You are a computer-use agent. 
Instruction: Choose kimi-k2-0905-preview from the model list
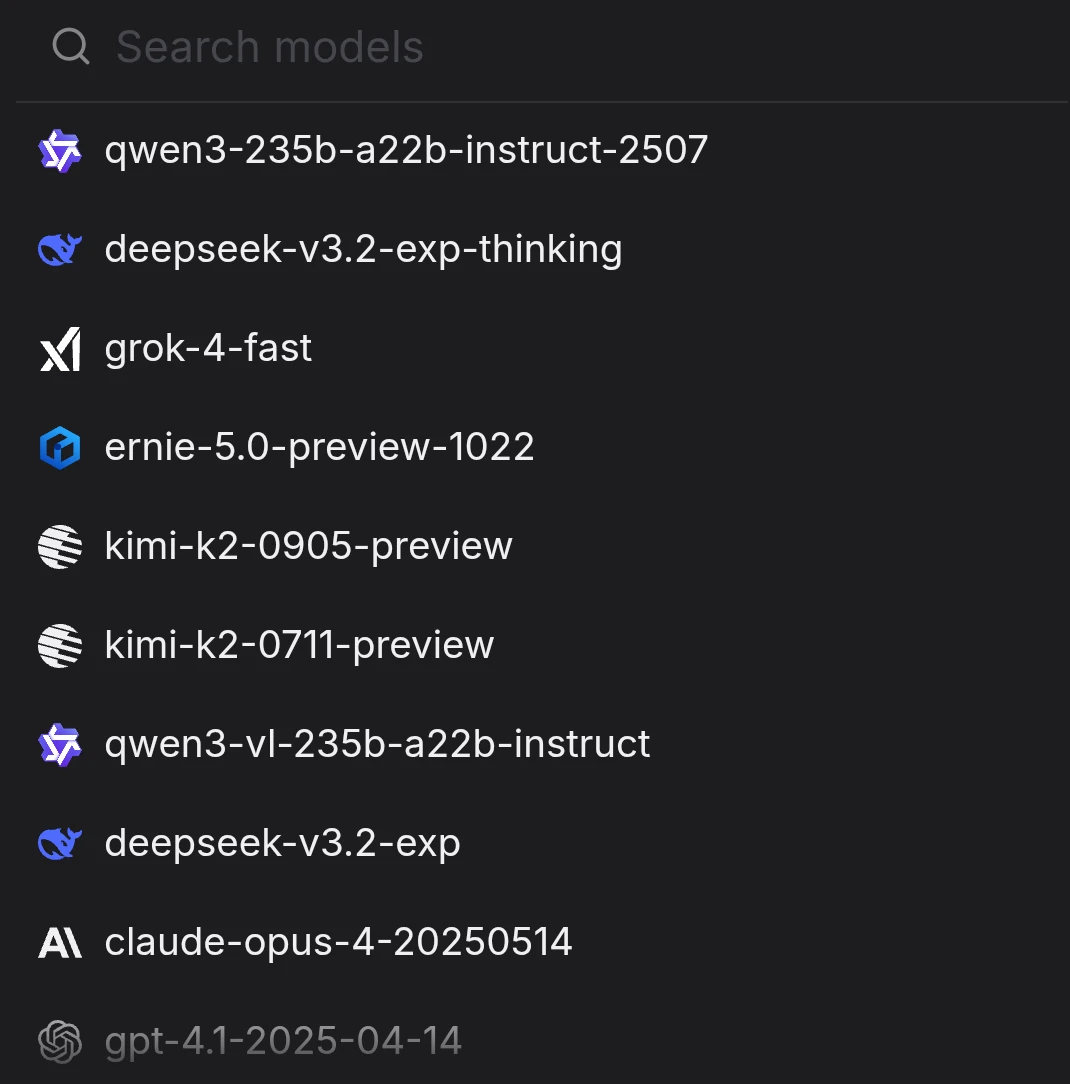[x=308, y=547]
